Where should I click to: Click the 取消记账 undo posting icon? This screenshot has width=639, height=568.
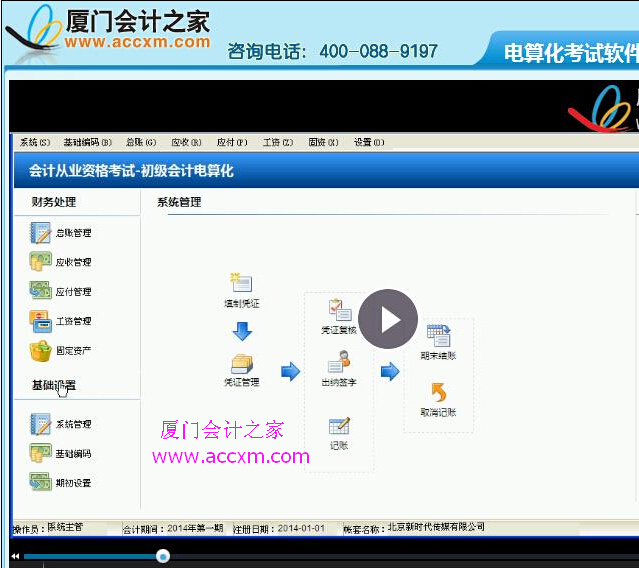438,392
